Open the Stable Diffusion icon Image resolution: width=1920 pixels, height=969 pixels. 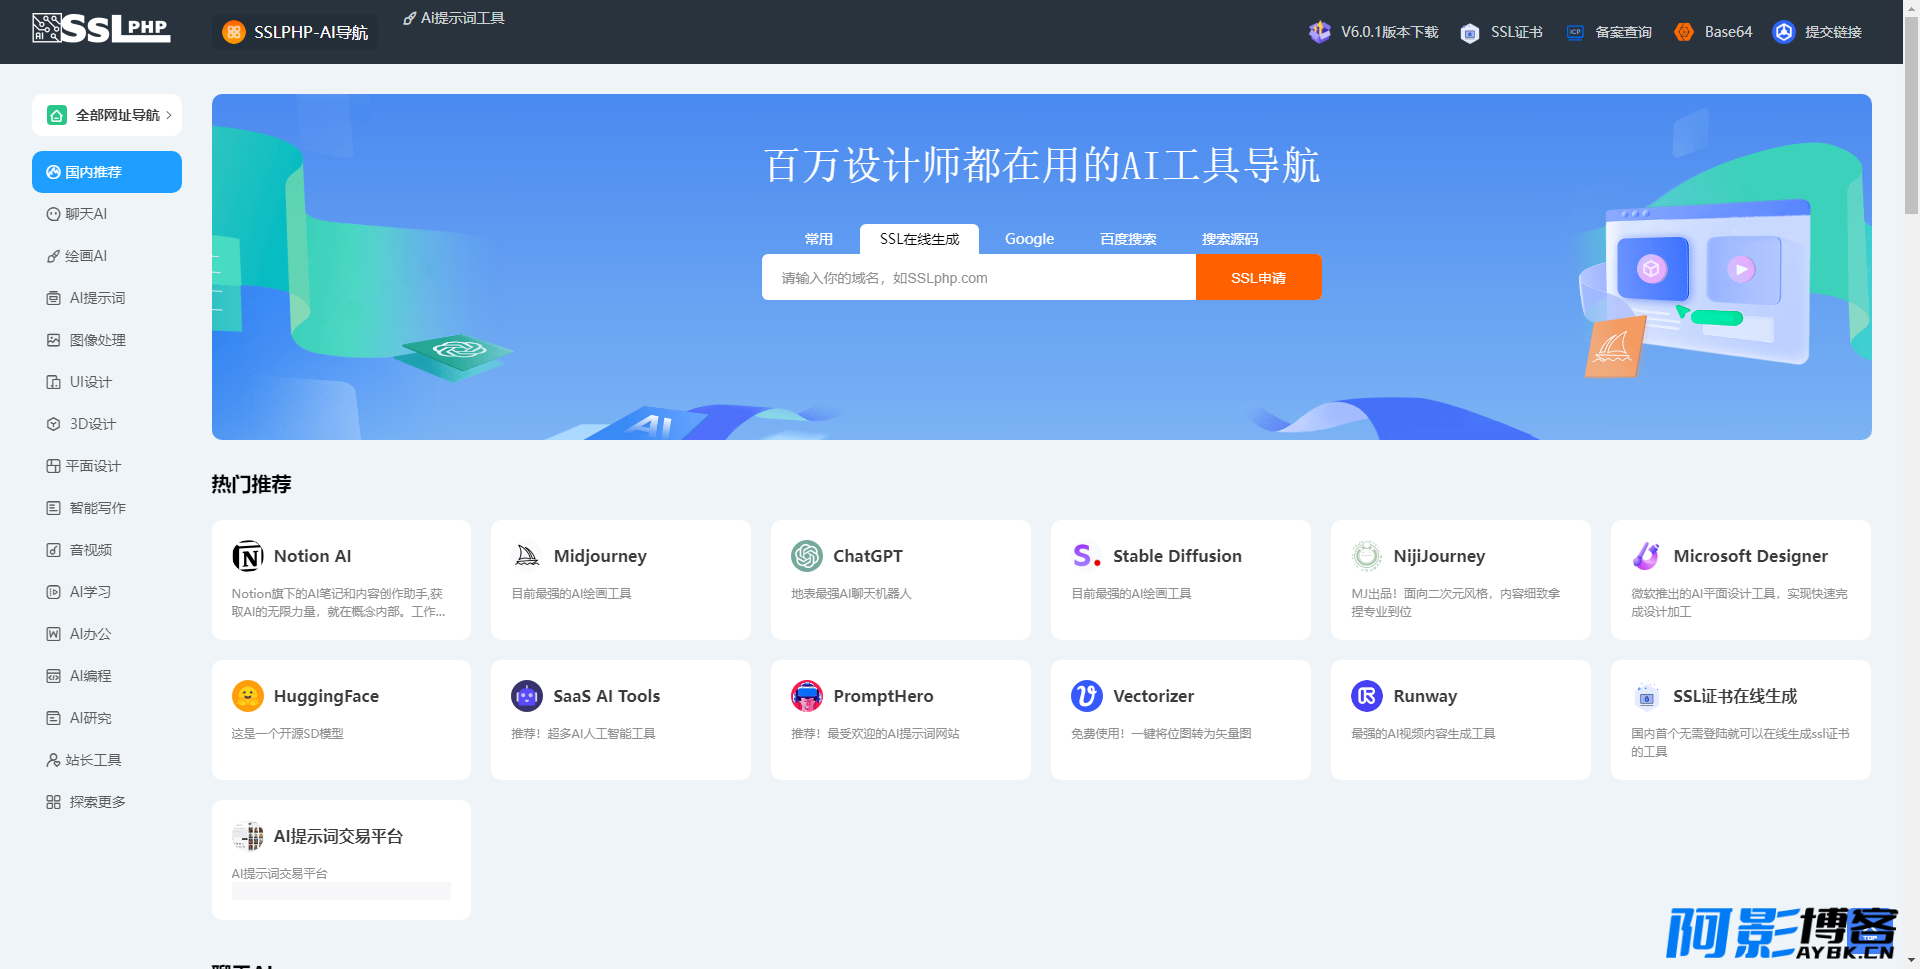pos(1087,556)
